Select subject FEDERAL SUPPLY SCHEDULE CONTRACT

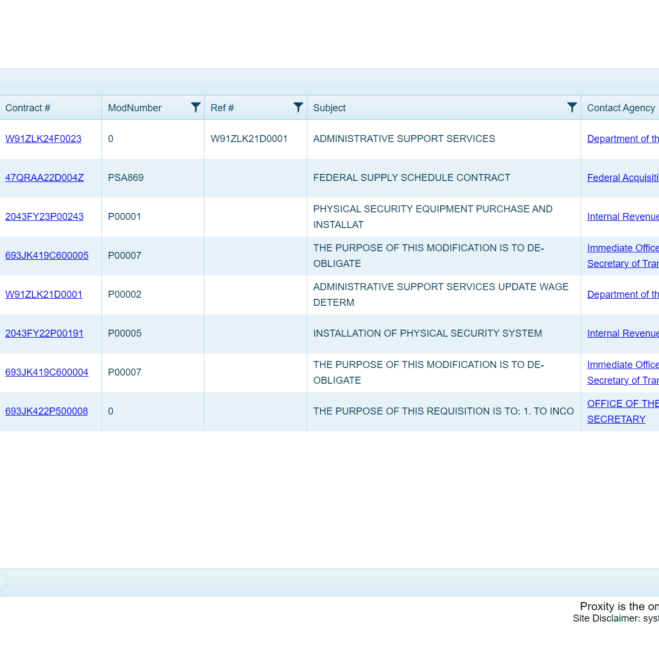point(411,178)
